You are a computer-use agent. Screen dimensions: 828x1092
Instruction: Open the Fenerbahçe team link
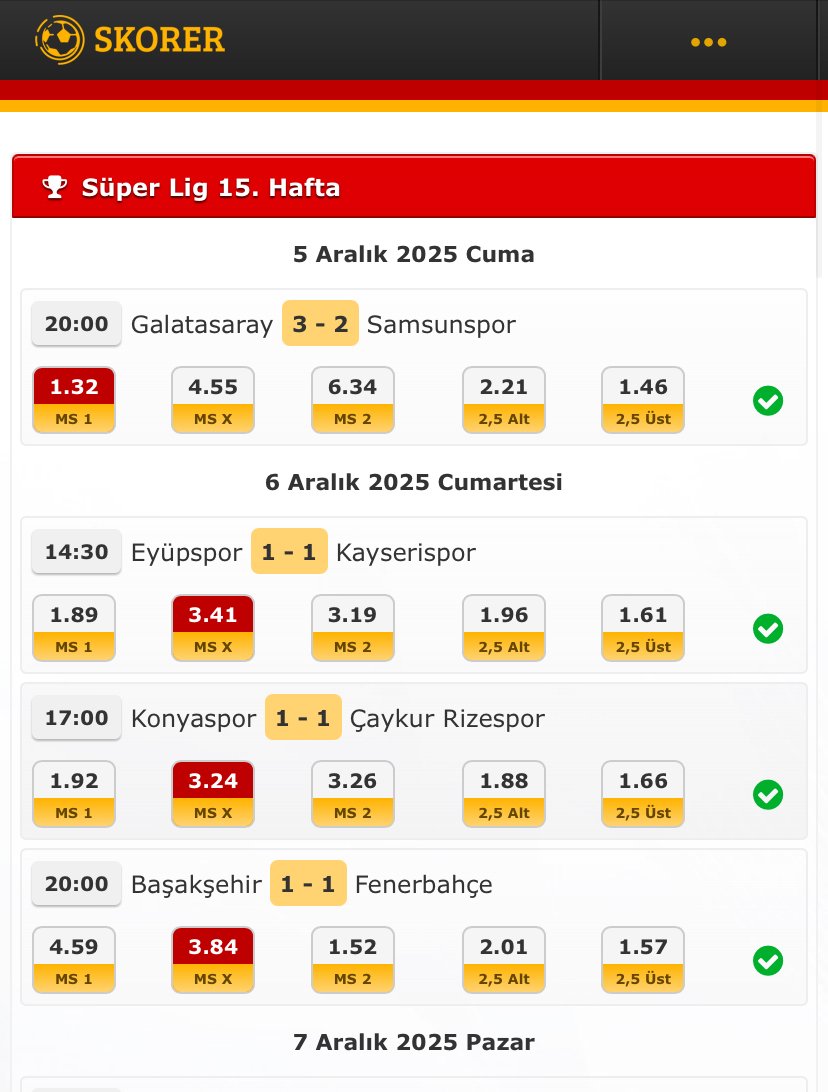pyautogui.click(x=424, y=884)
